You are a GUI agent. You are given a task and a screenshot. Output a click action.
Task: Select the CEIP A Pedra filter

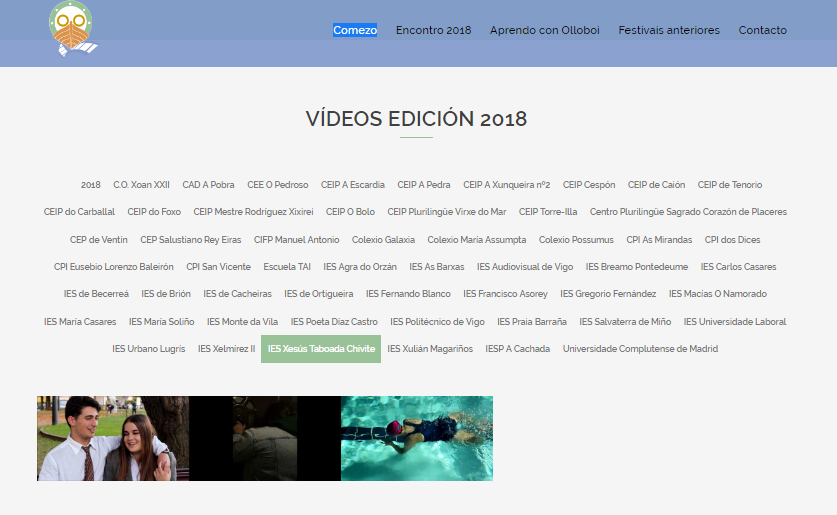pyautogui.click(x=424, y=185)
